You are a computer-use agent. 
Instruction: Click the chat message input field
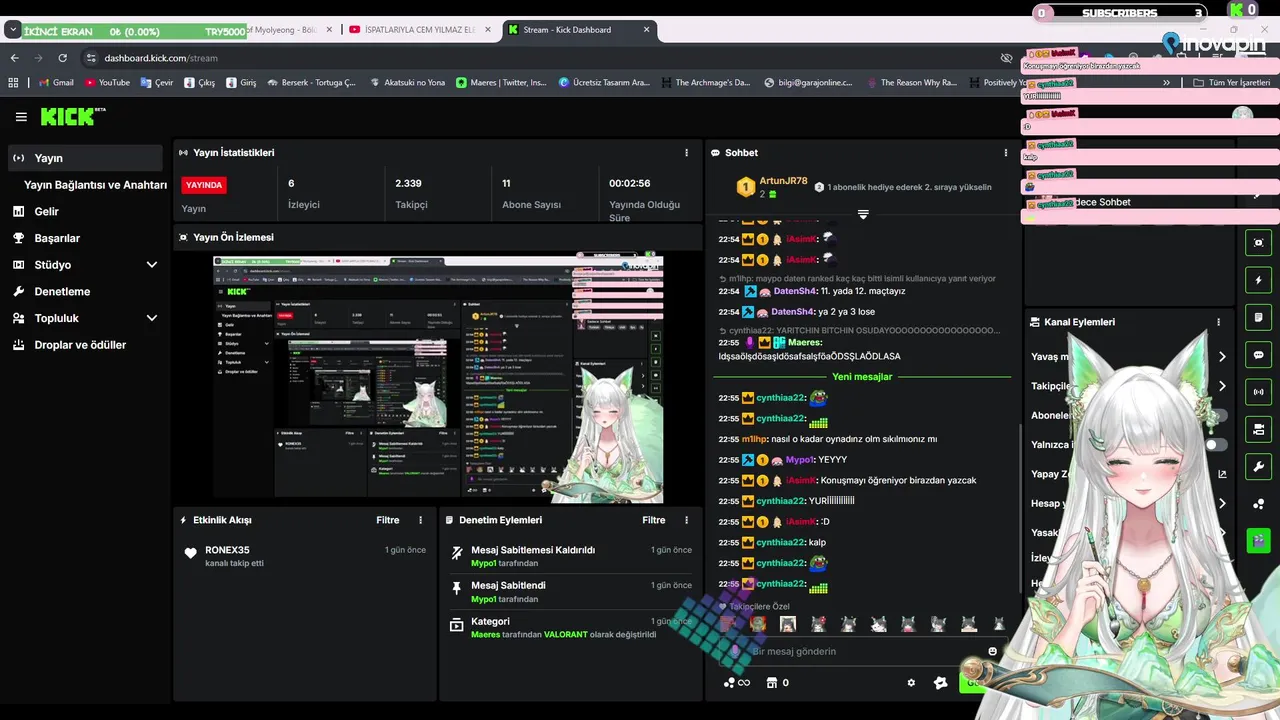865,651
